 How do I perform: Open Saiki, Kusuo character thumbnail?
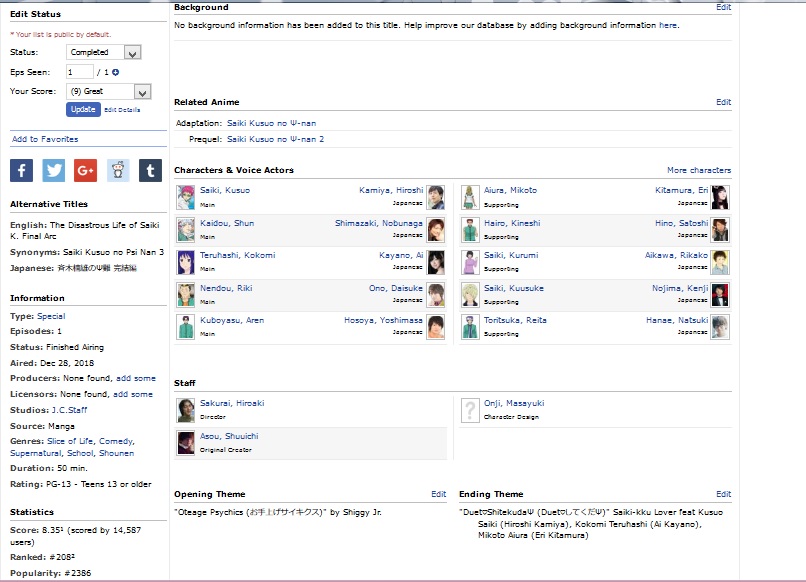[x=185, y=197]
